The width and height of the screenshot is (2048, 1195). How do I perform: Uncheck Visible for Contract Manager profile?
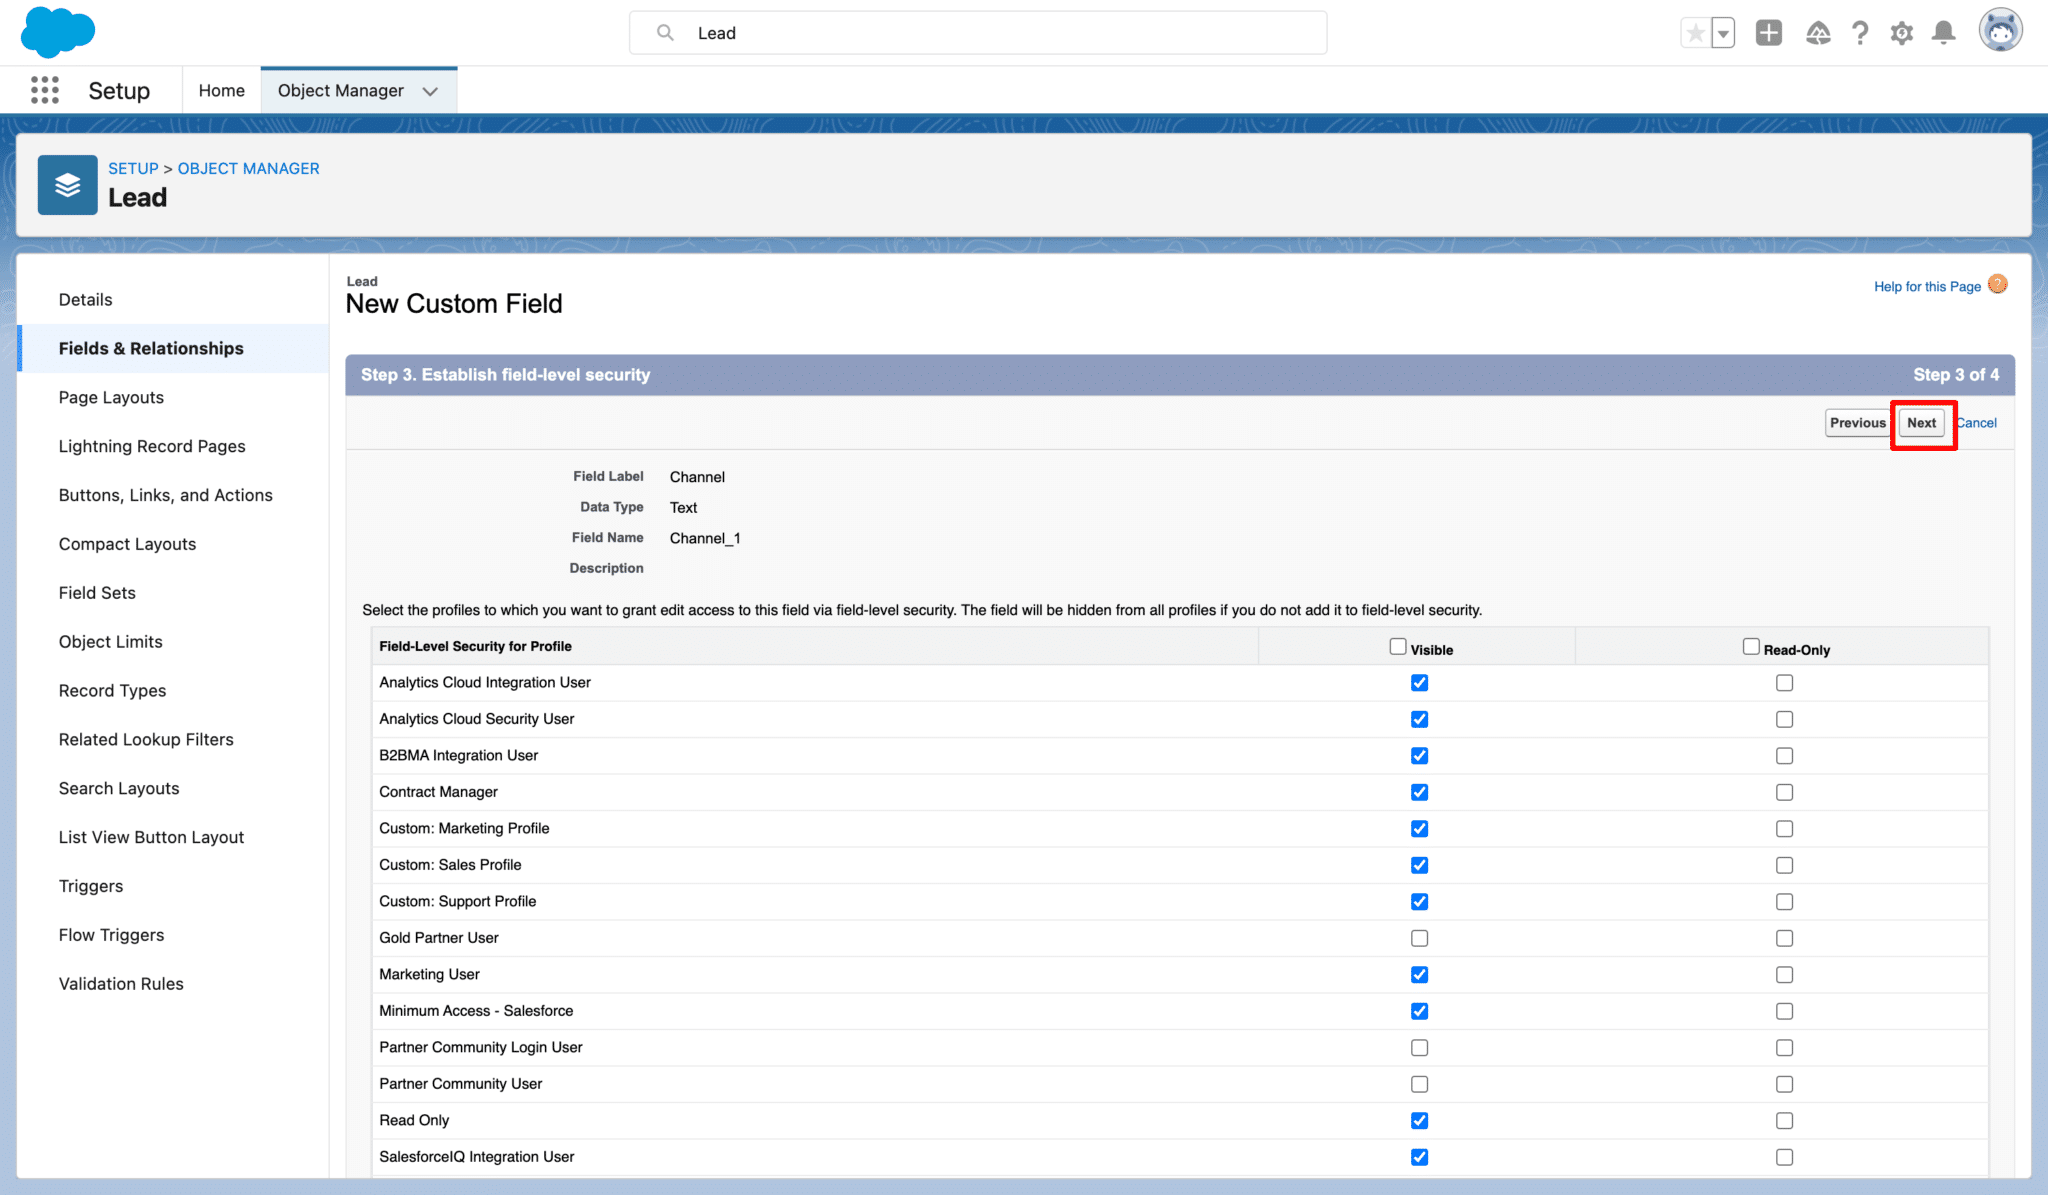(1419, 791)
